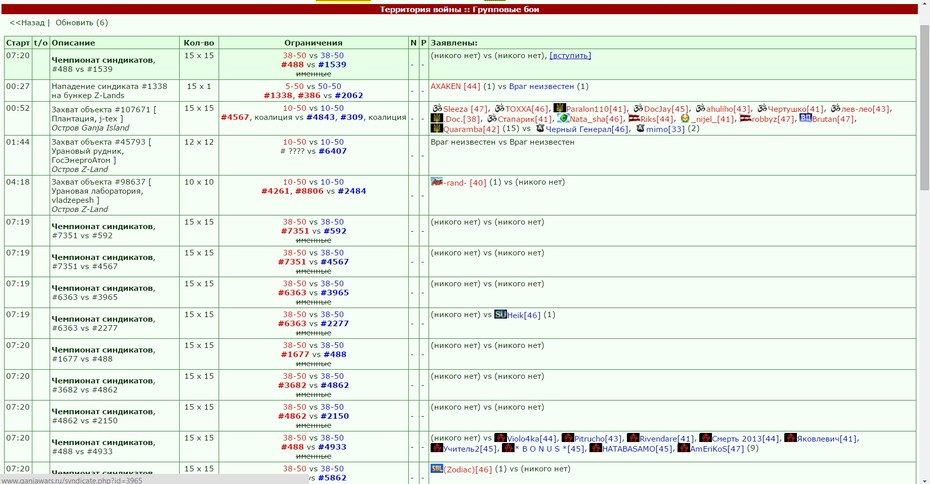
Task: Click the syndicate badge beside Paralon110[41]
Action: point(559,108)
